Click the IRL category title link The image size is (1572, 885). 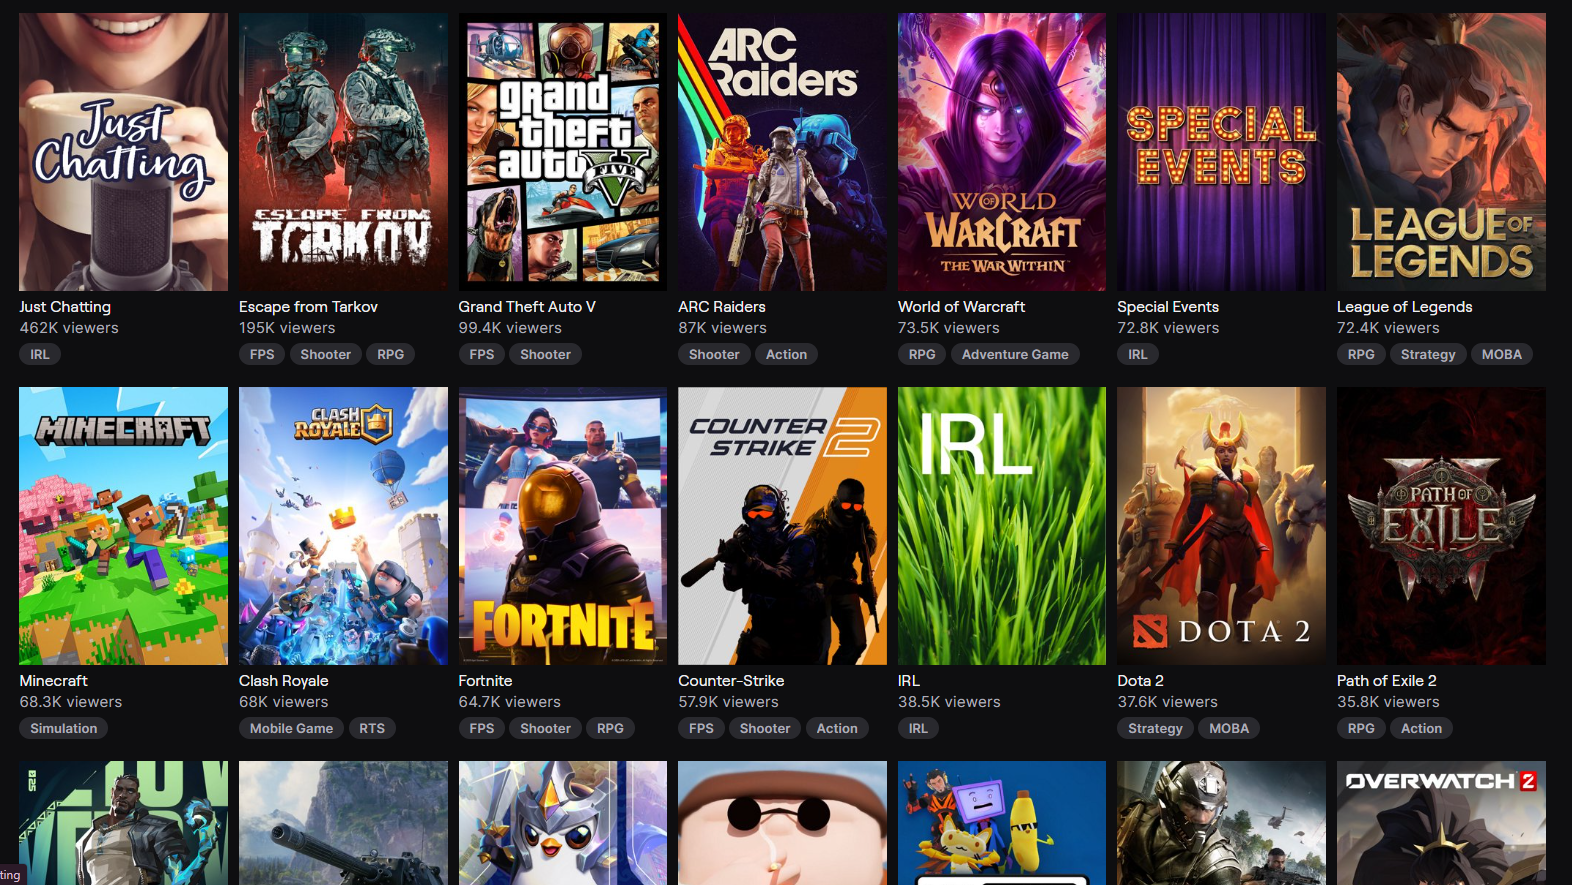click(909, 681)
